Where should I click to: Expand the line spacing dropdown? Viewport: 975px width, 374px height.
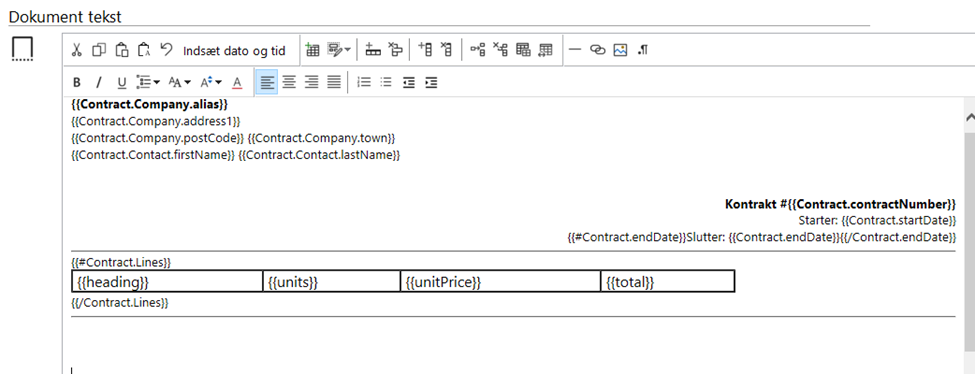[148, 82]
